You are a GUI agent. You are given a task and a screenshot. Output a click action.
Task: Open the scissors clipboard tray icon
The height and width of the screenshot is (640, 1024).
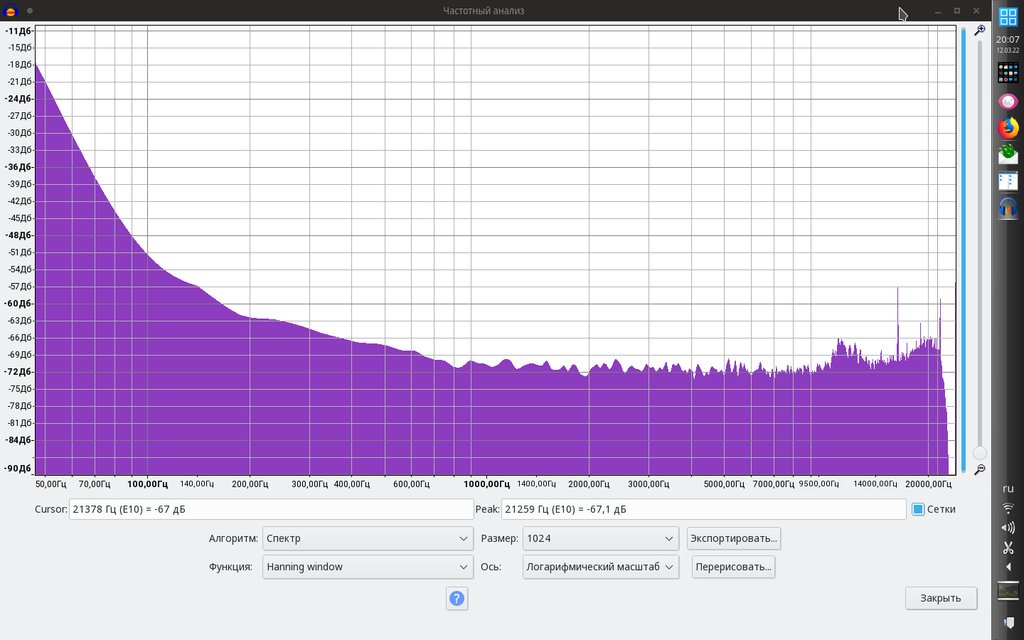point(1008,548)
